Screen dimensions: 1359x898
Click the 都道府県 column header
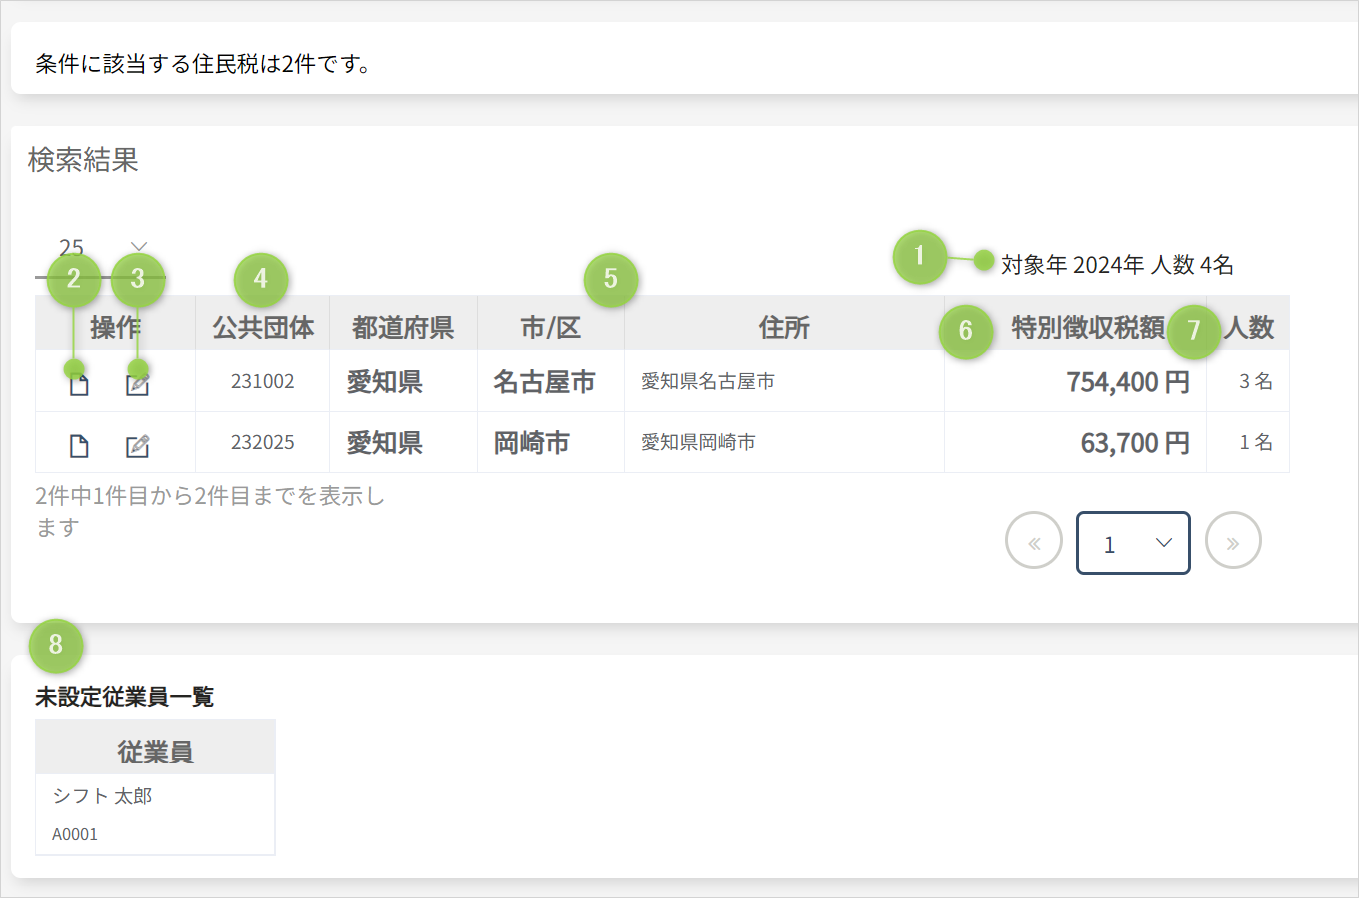pos(402,327)
